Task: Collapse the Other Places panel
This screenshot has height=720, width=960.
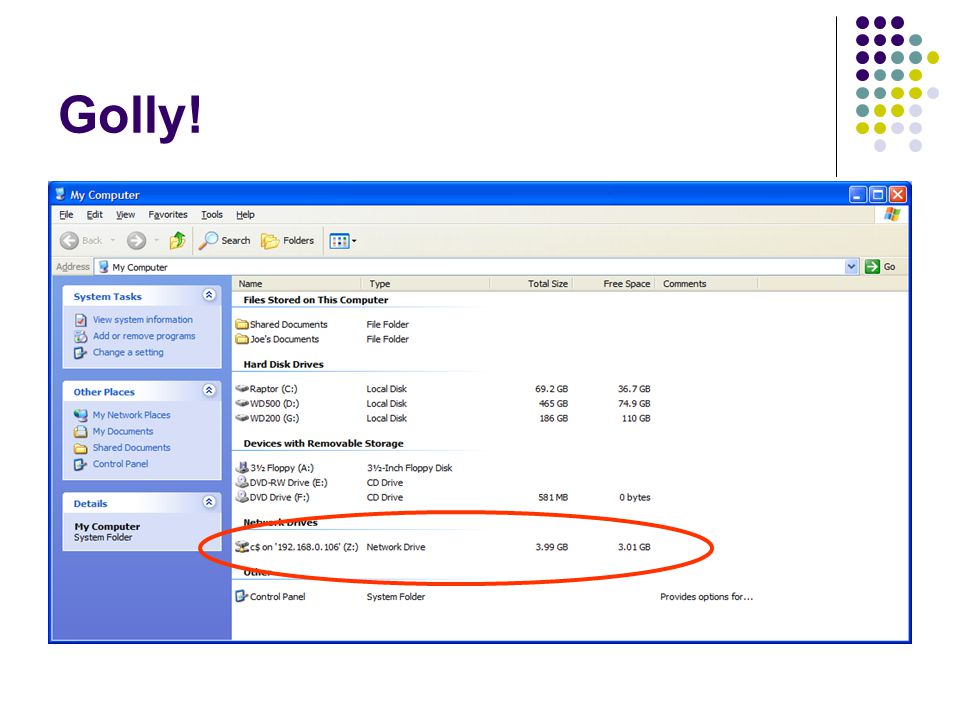Action: click(209, 390)
